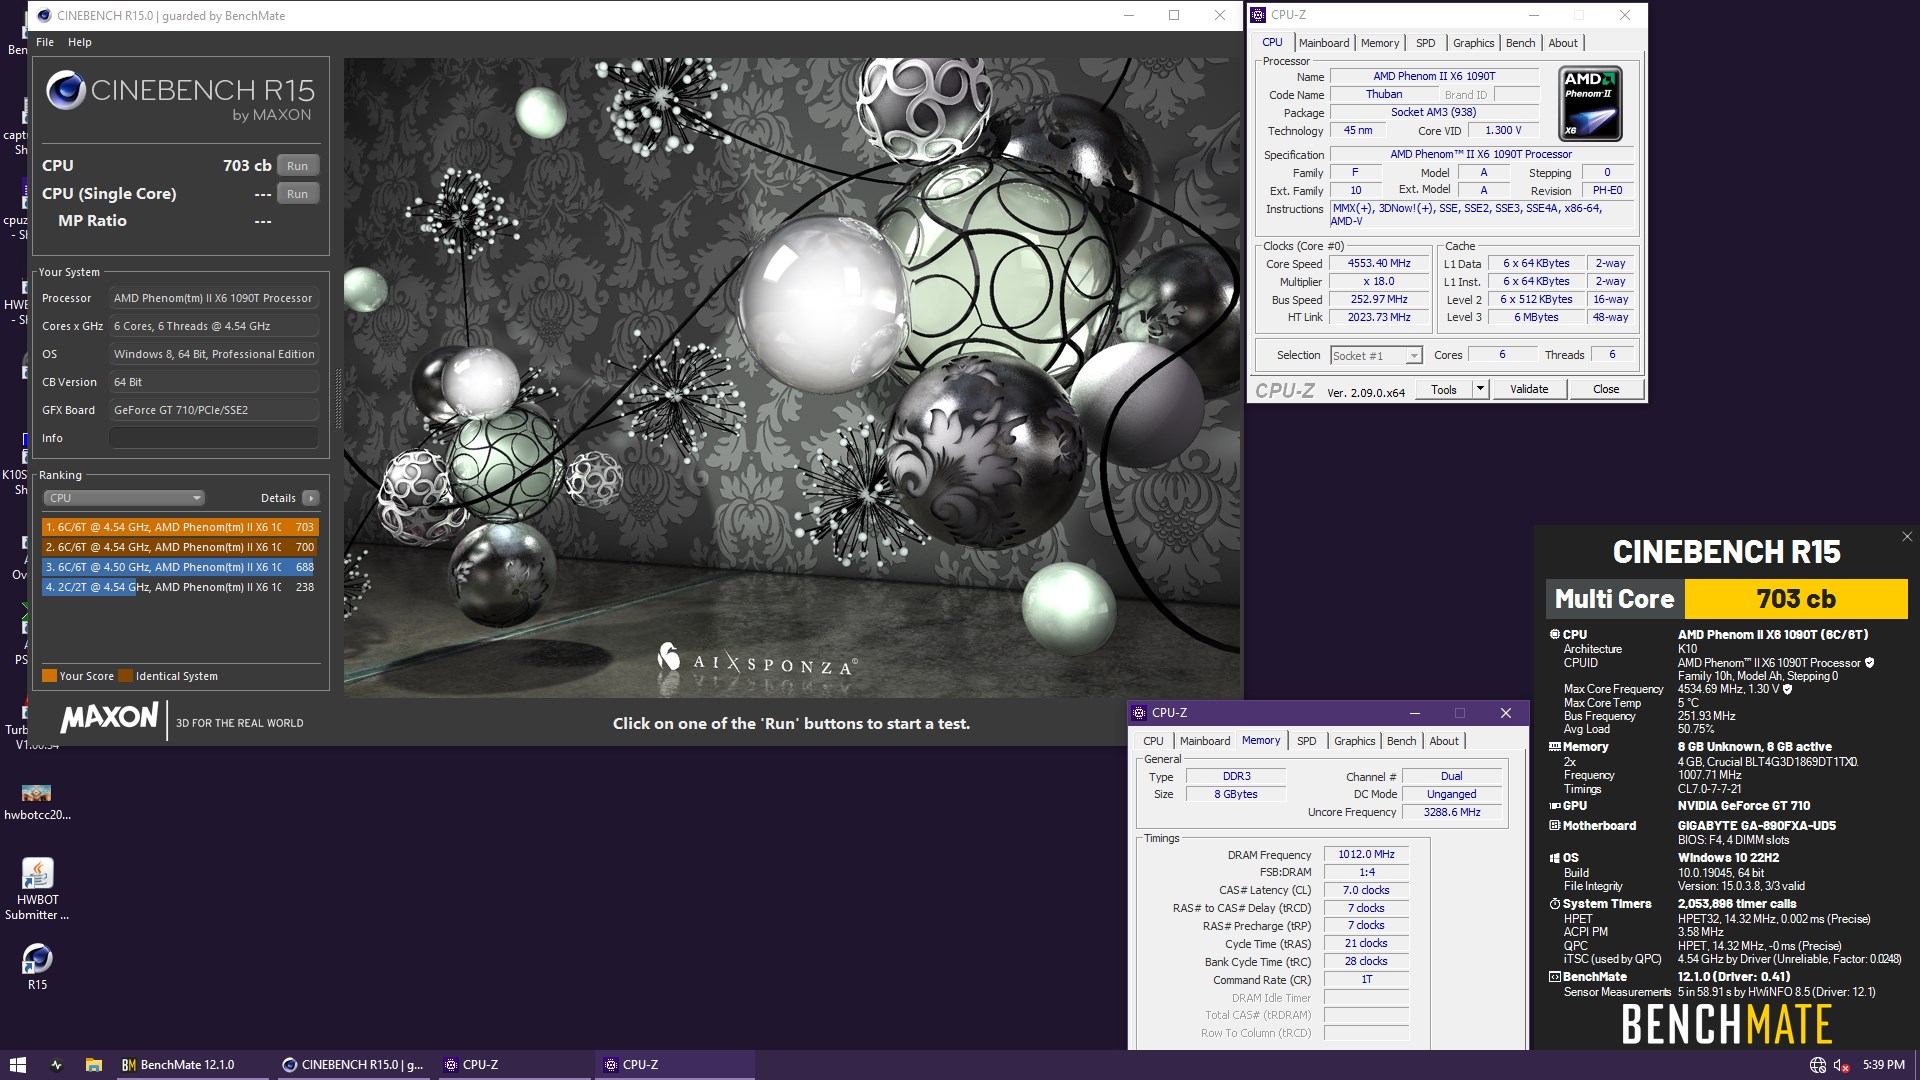Select ranking entry scoring 688
This screenshot has width=1920, height=1080.
click(180, 567)
